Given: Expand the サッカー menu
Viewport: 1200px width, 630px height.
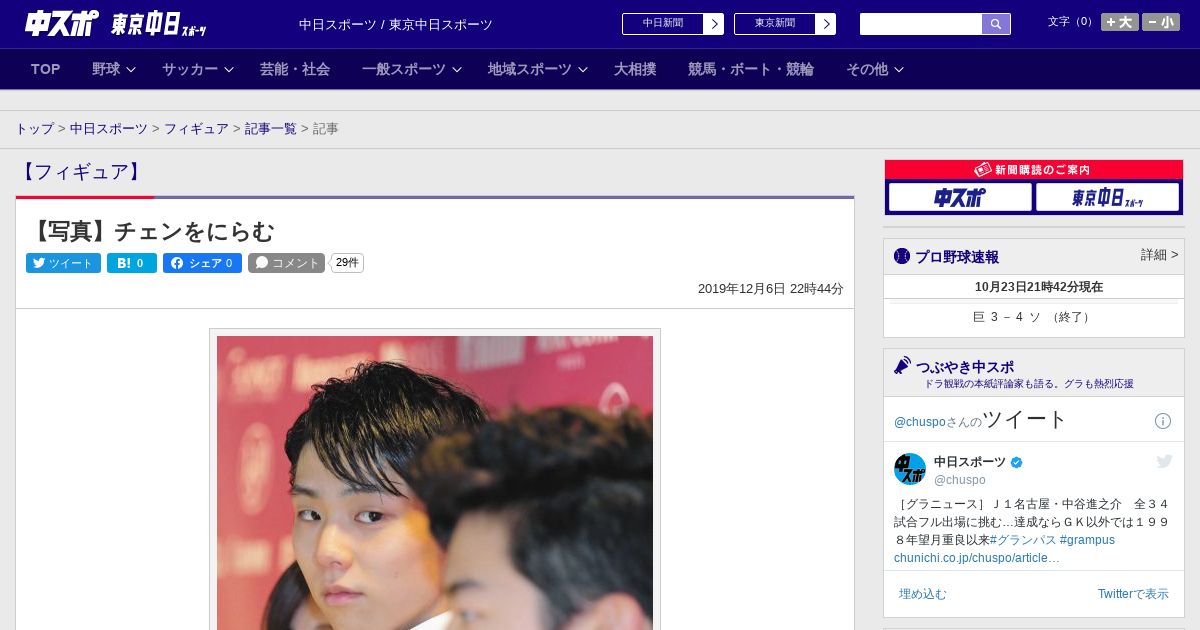Looking at the screenshot, I should tap(198, 69).
